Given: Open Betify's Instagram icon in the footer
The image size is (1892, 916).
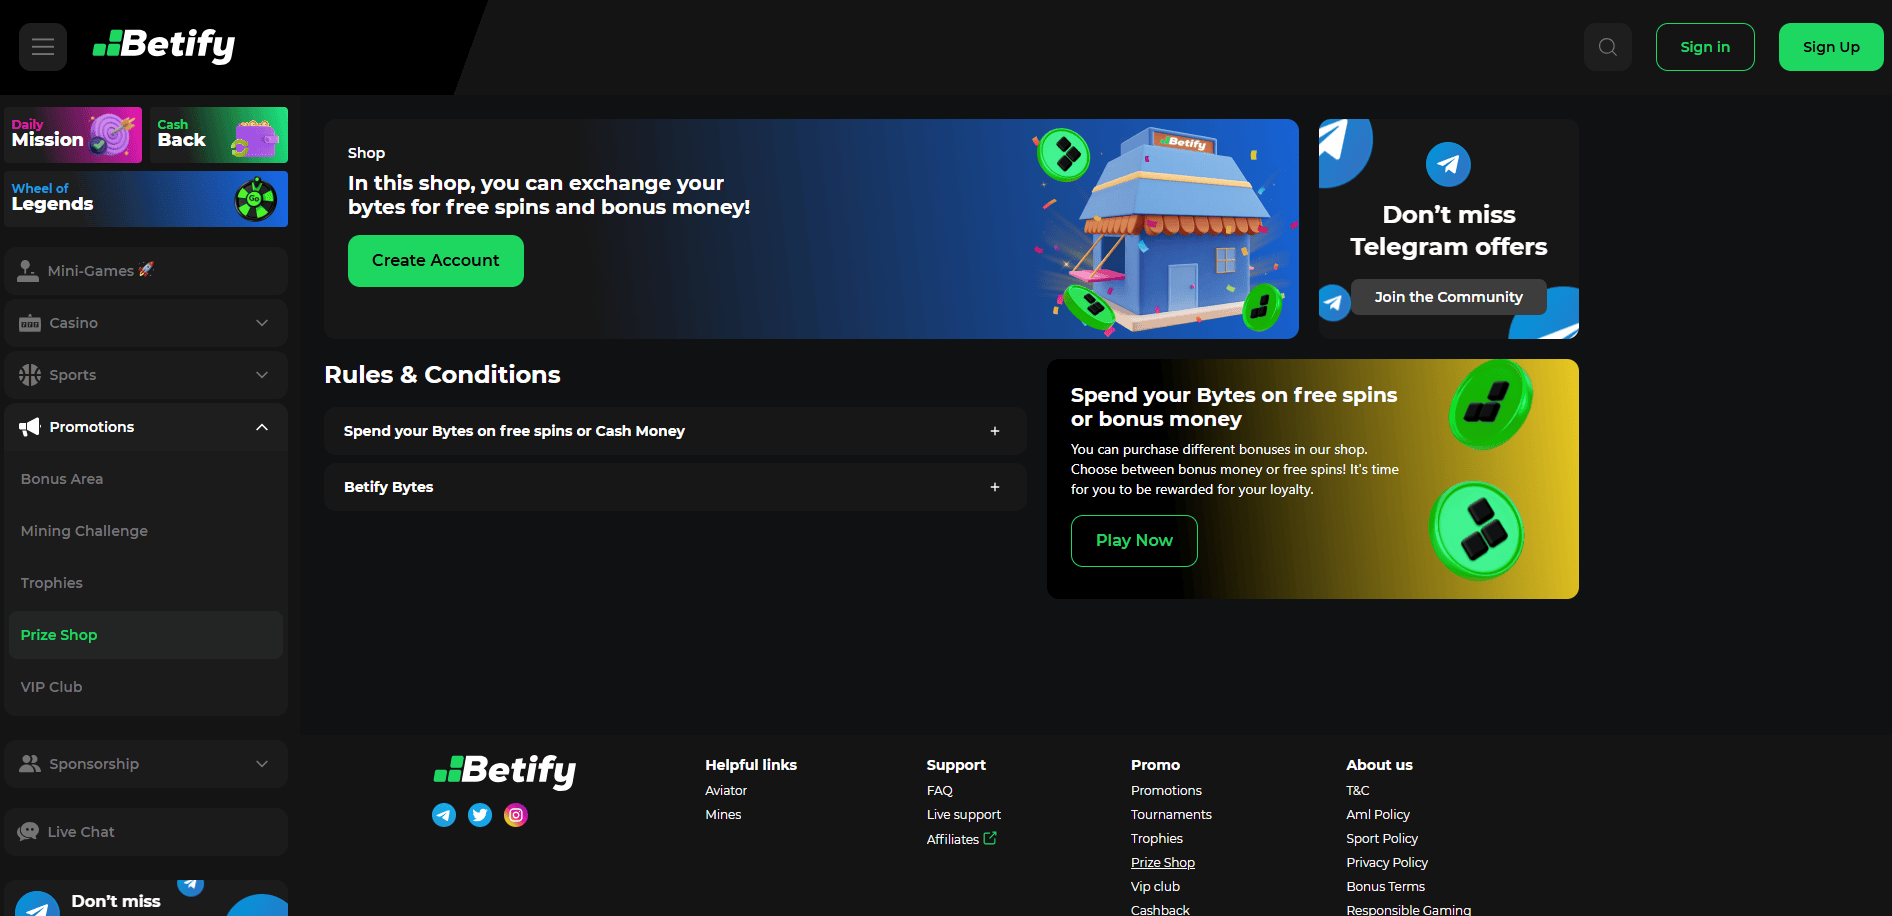Looking at the screenshot, I should coord(515,814).
